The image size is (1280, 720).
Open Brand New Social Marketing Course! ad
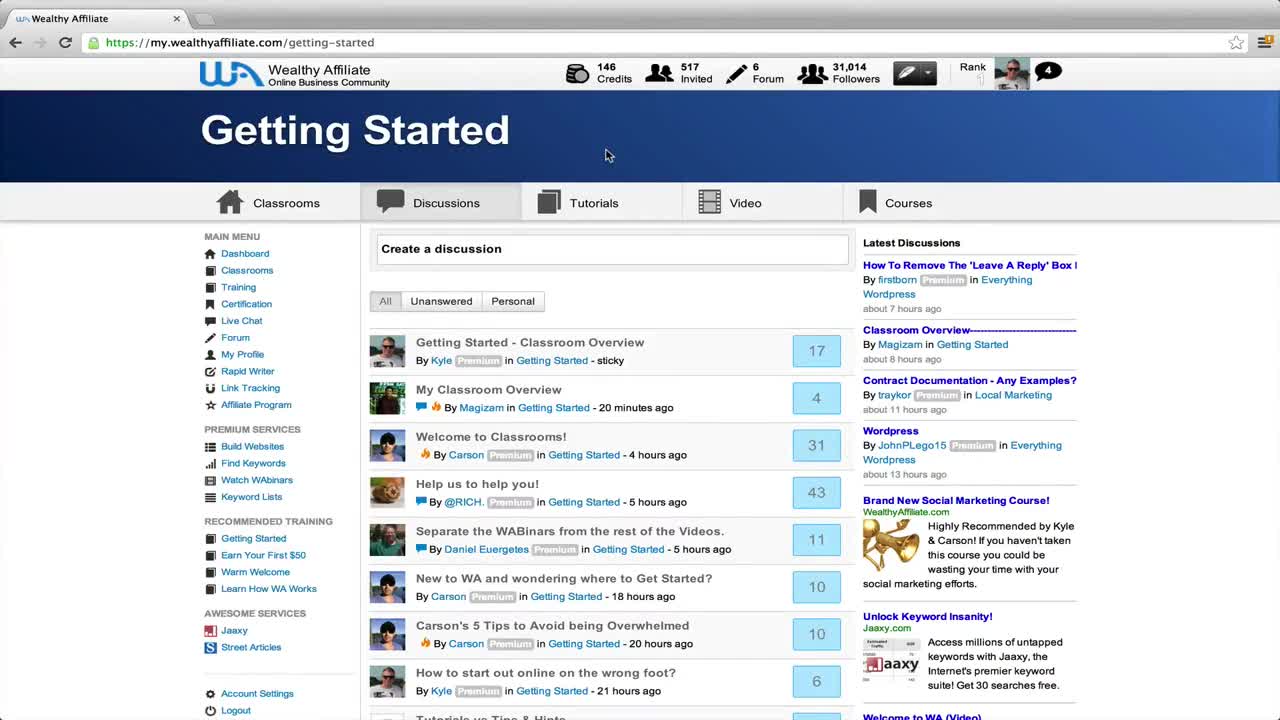click(956, 501)
